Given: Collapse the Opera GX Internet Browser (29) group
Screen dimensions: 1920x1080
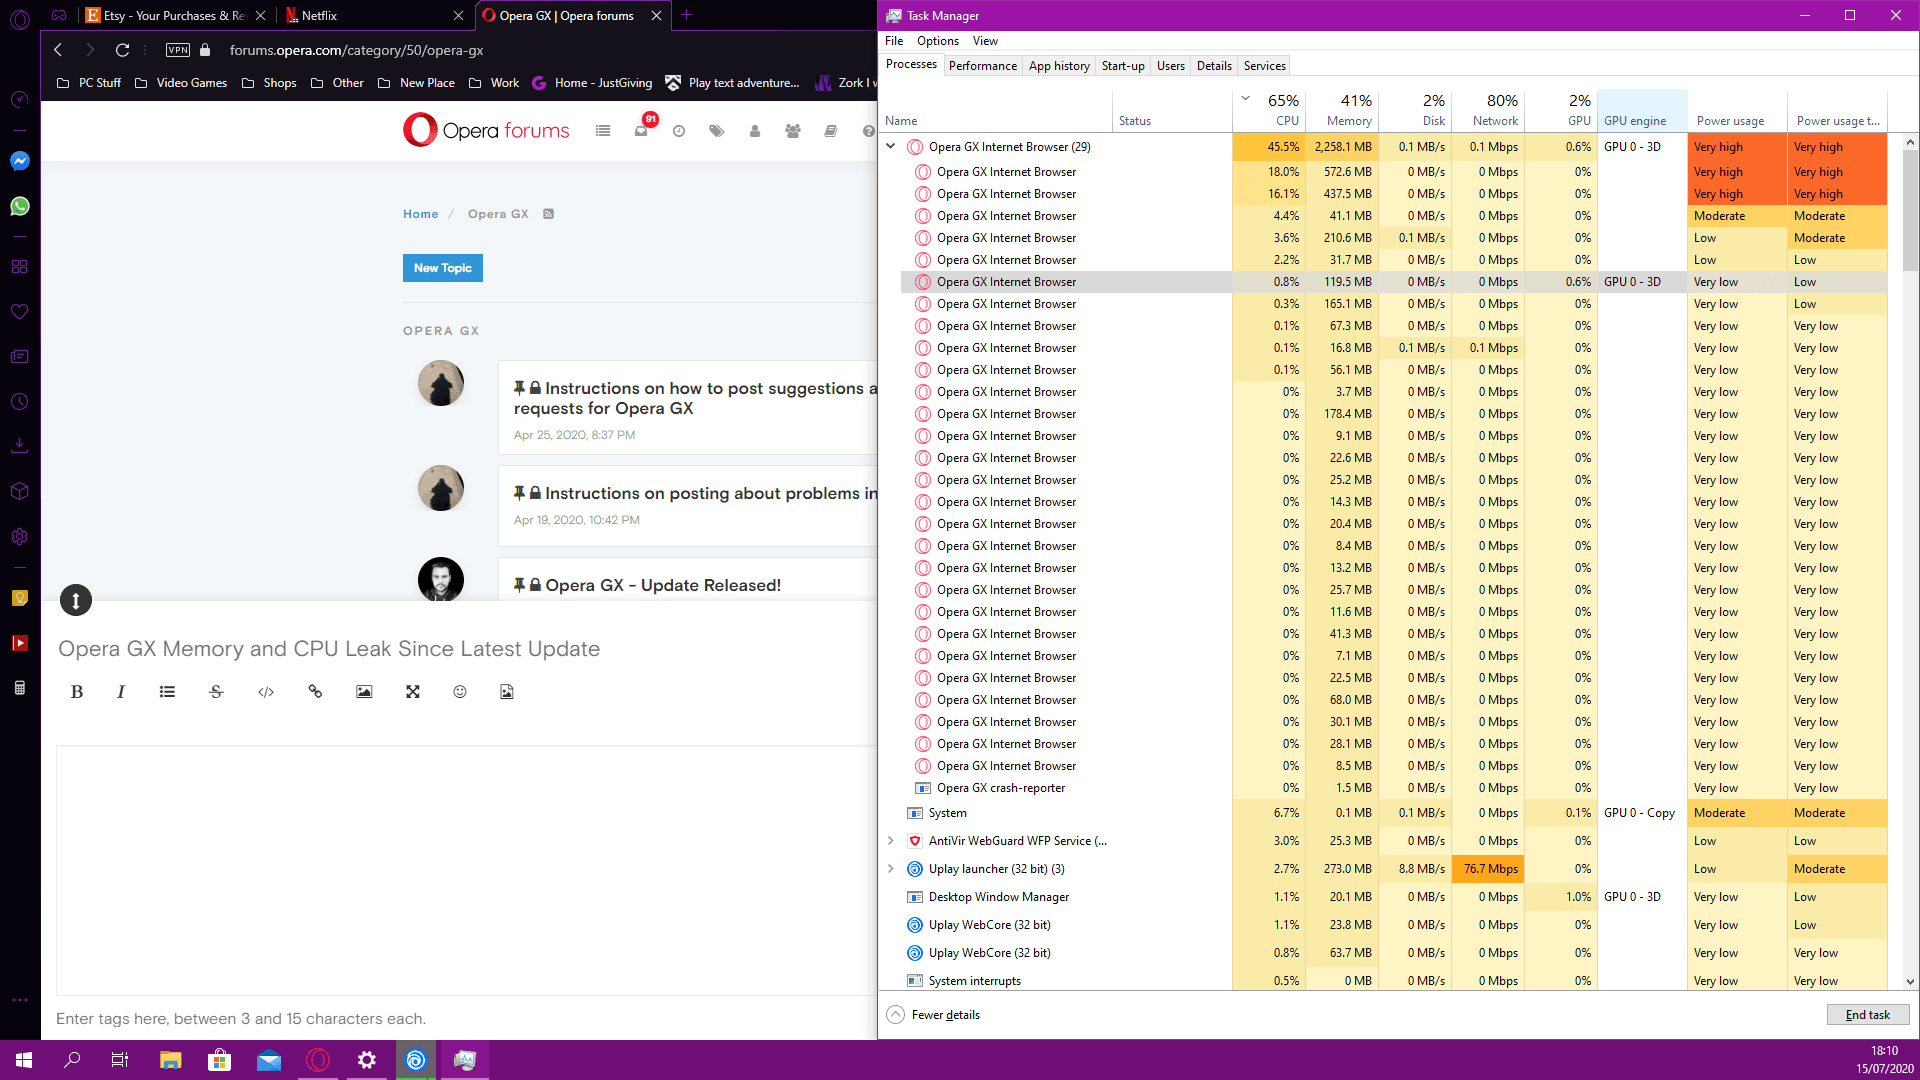Looking at the screenshot, I should click(891, 146).
